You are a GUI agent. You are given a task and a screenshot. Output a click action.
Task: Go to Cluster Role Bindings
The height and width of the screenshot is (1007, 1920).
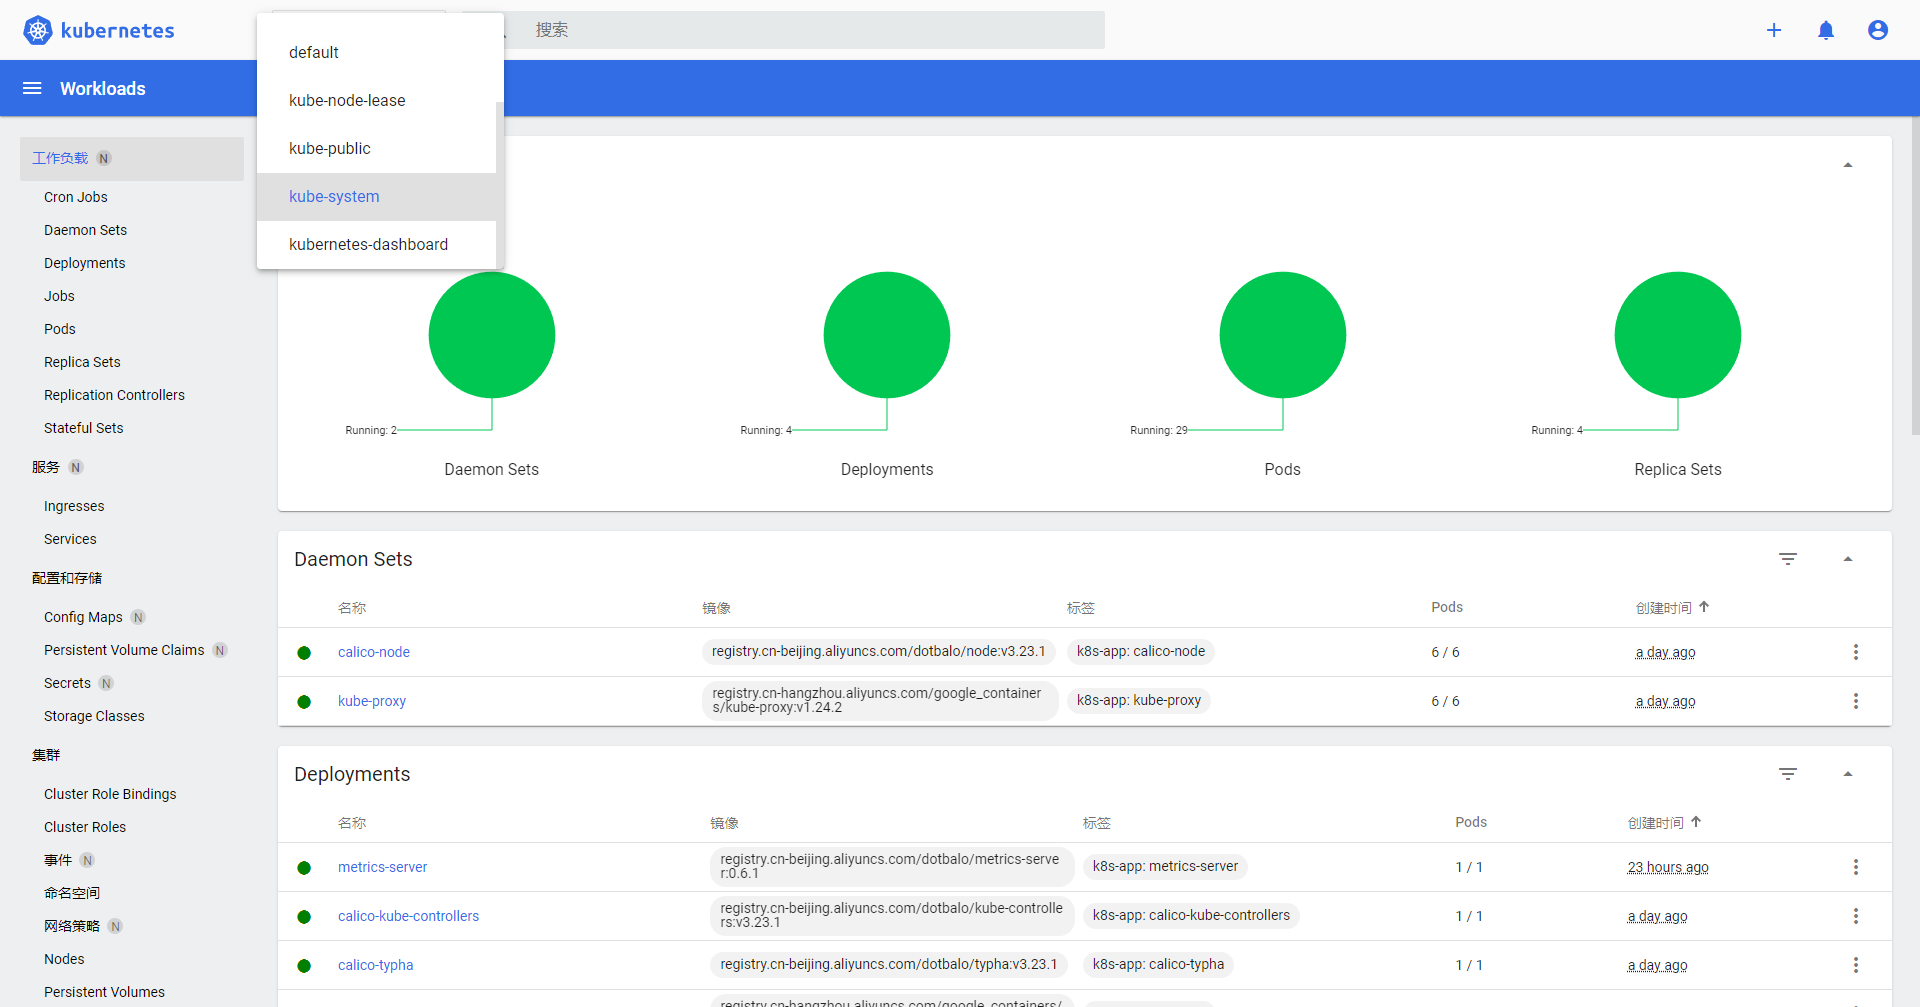click(x=110, y=794)
